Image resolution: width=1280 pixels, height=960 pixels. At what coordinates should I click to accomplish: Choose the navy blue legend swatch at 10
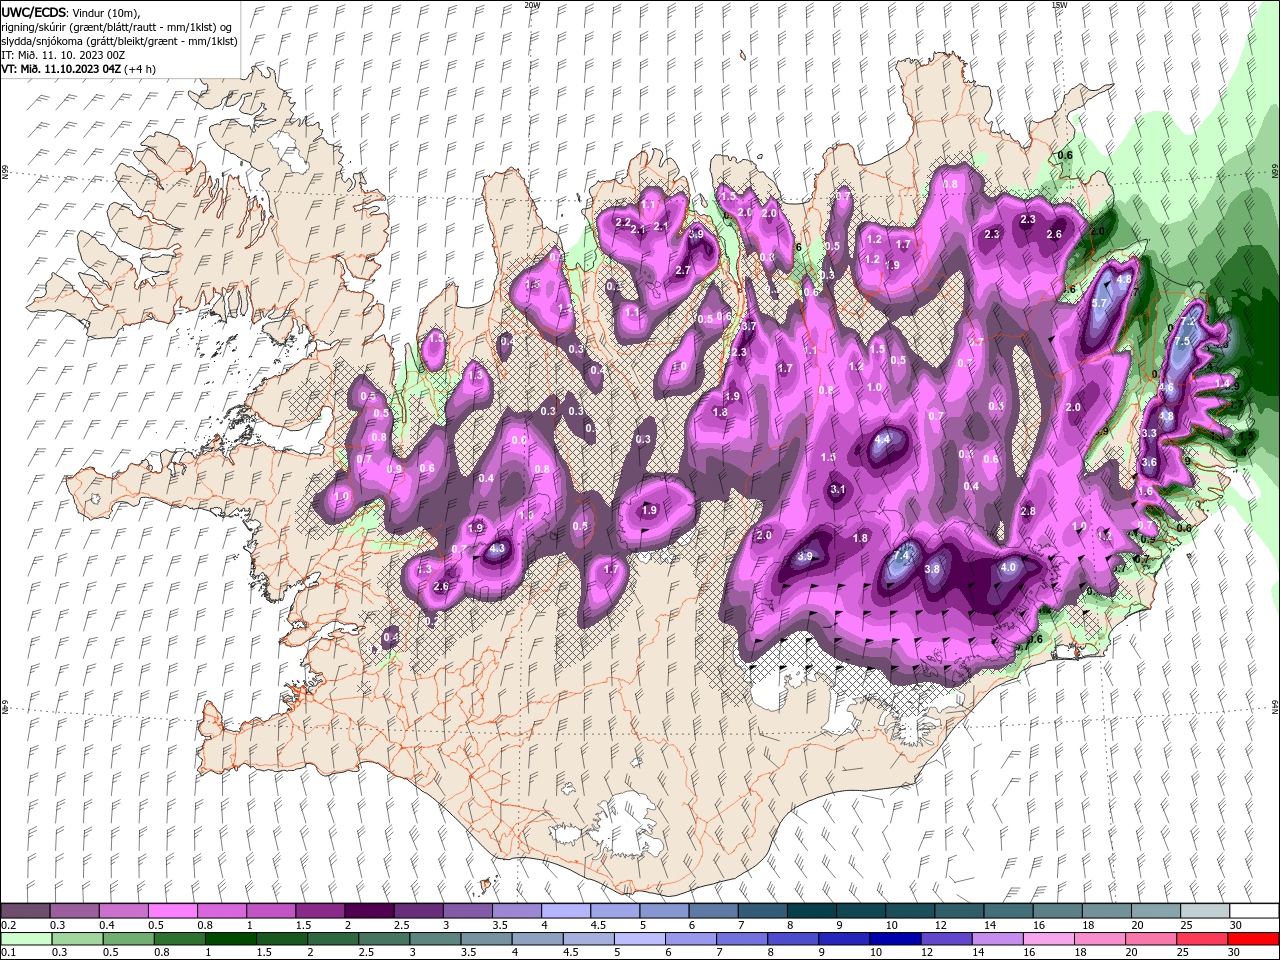[x=893, y=939]
